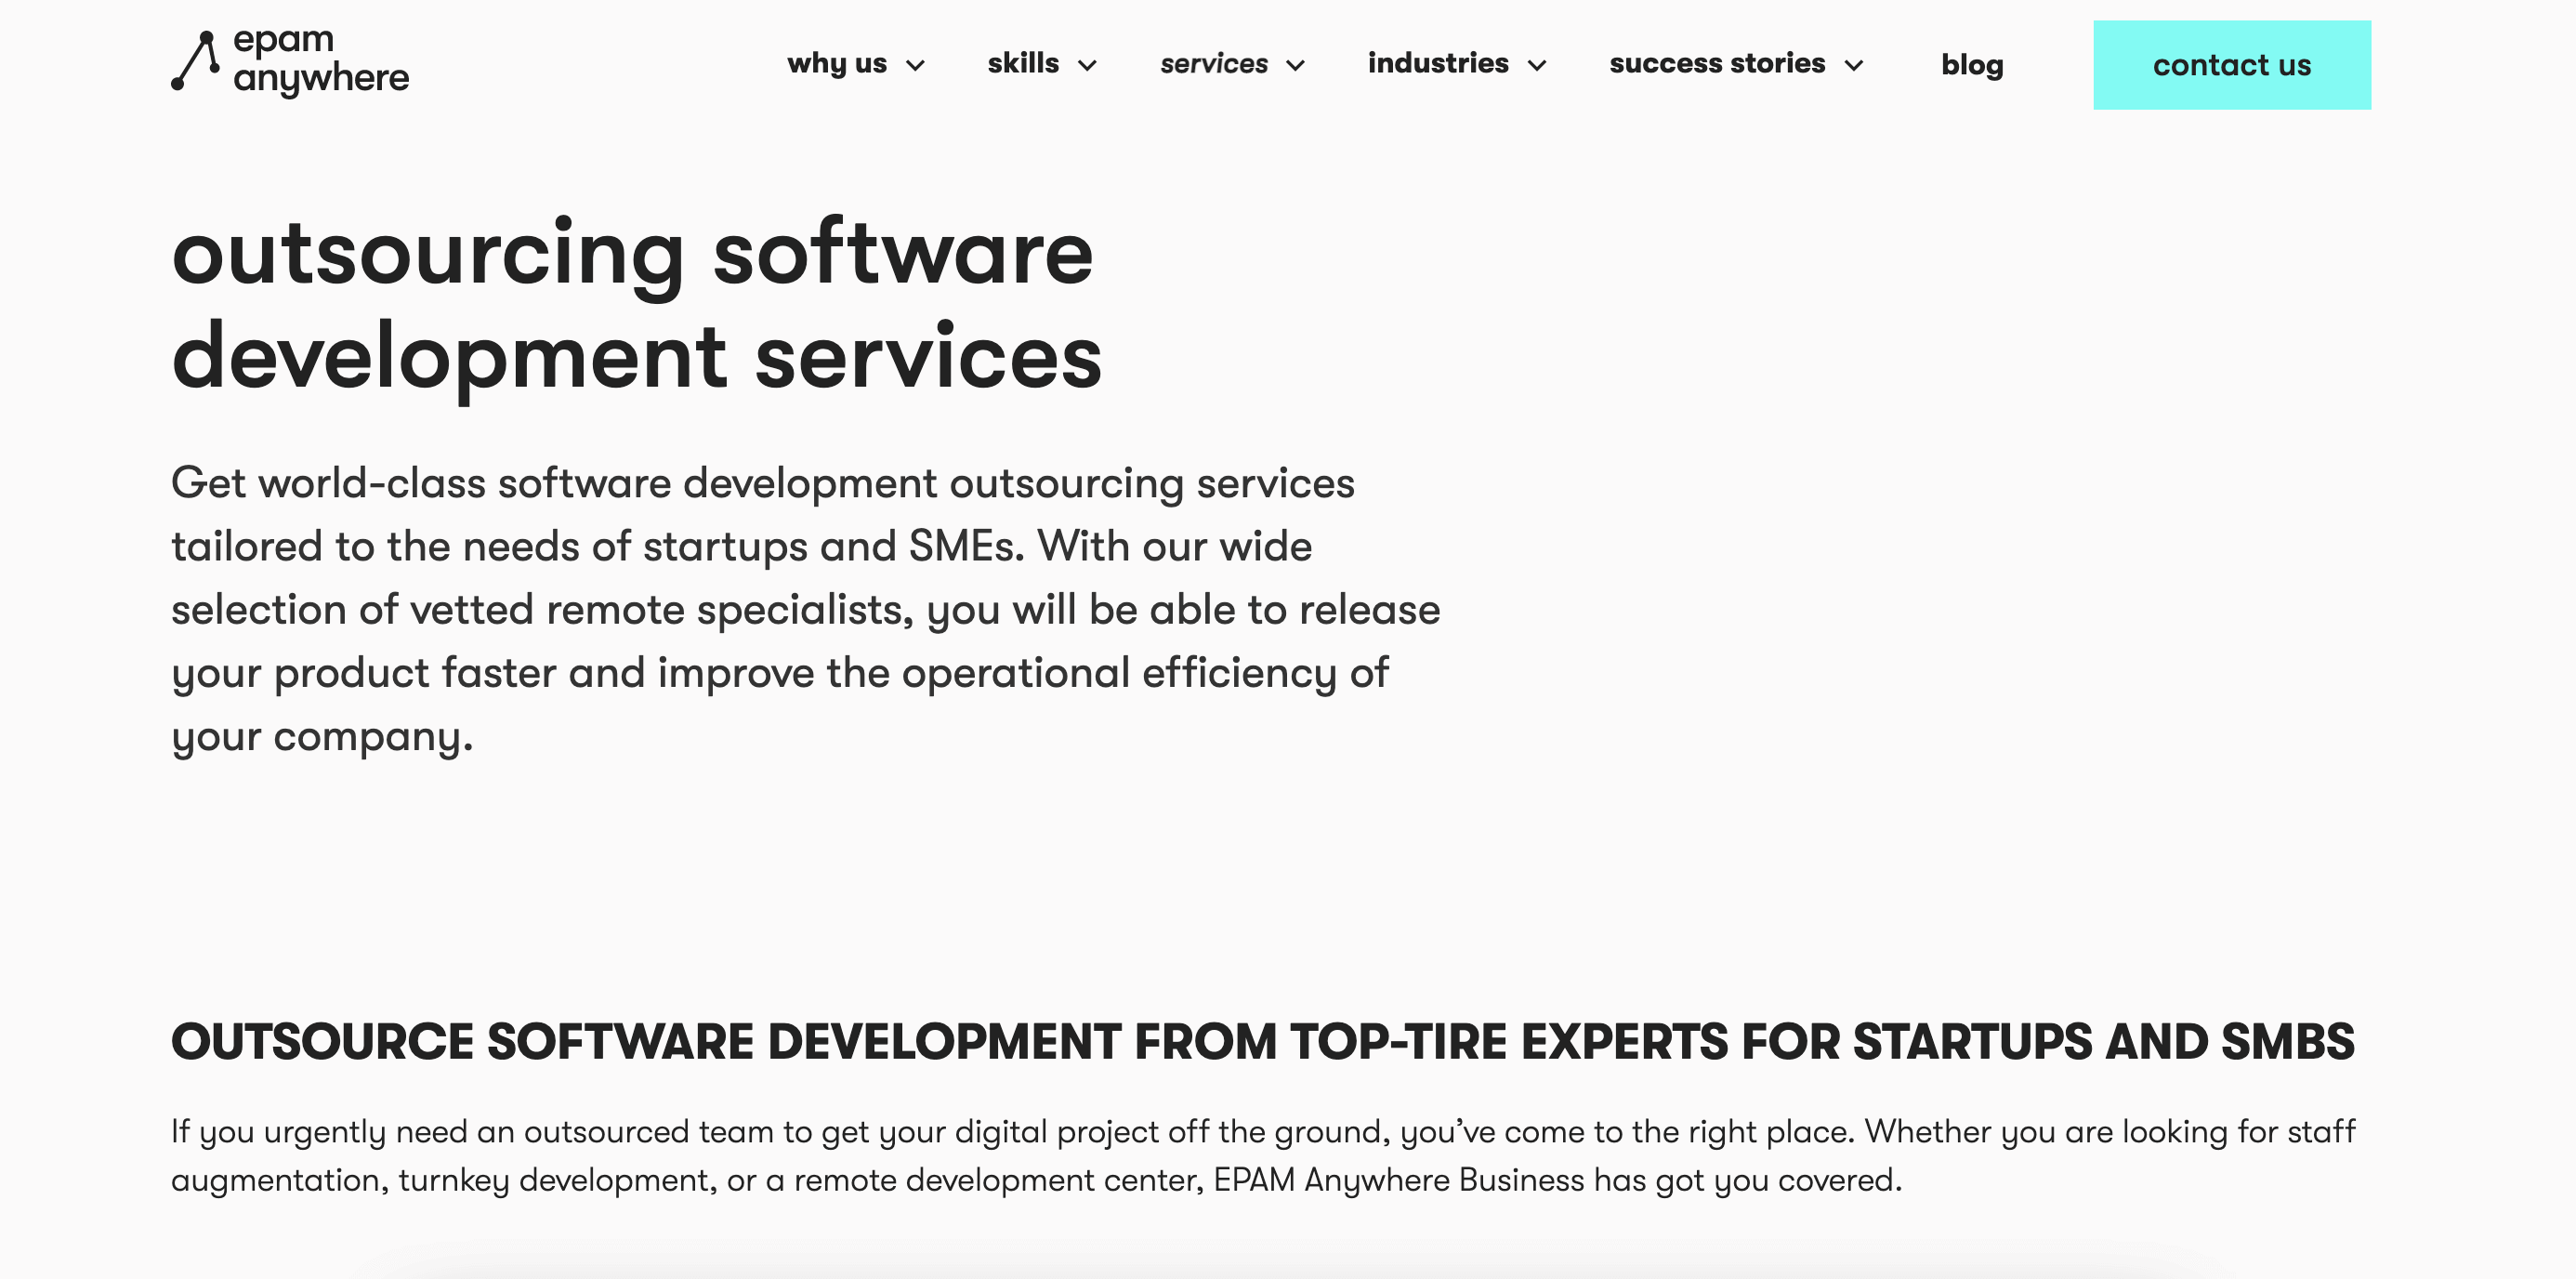This screenshot has height=1279, width=2576.
Task: Open the 'industries' menu
Action: (x=1438, y=63)
